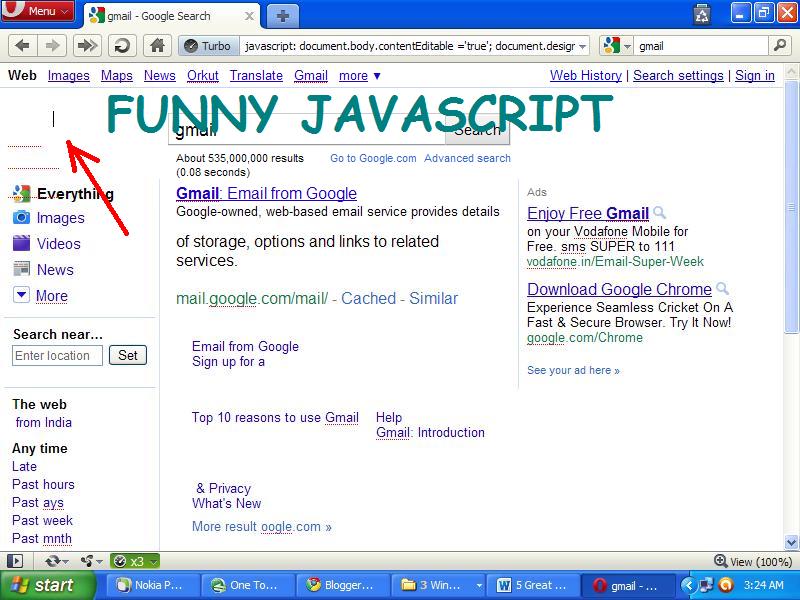Click the fast-forward double arrow
The image size is (800, 600).
(x=86, y=45)
